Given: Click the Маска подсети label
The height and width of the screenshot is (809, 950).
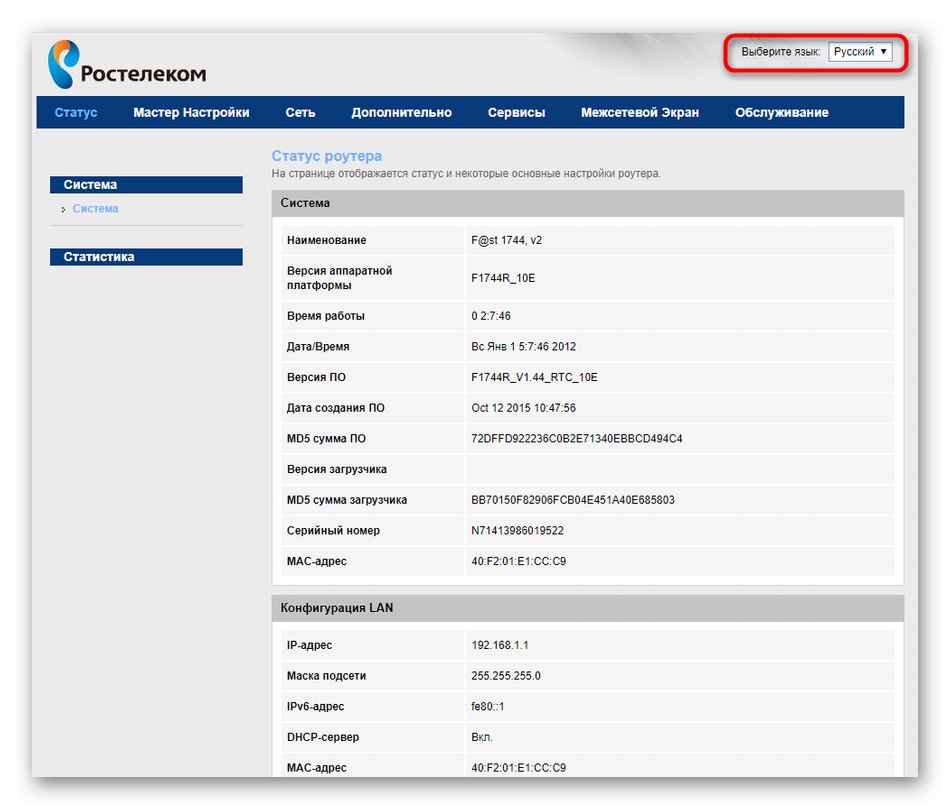Looking at the screenshot, I should [x=327, y=676].
